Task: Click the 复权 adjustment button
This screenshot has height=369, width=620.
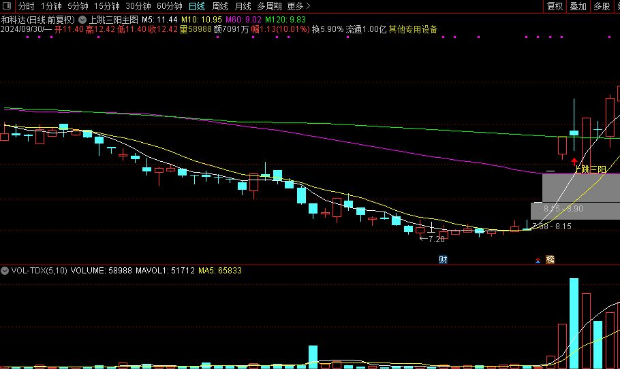Action: point(555,6)
